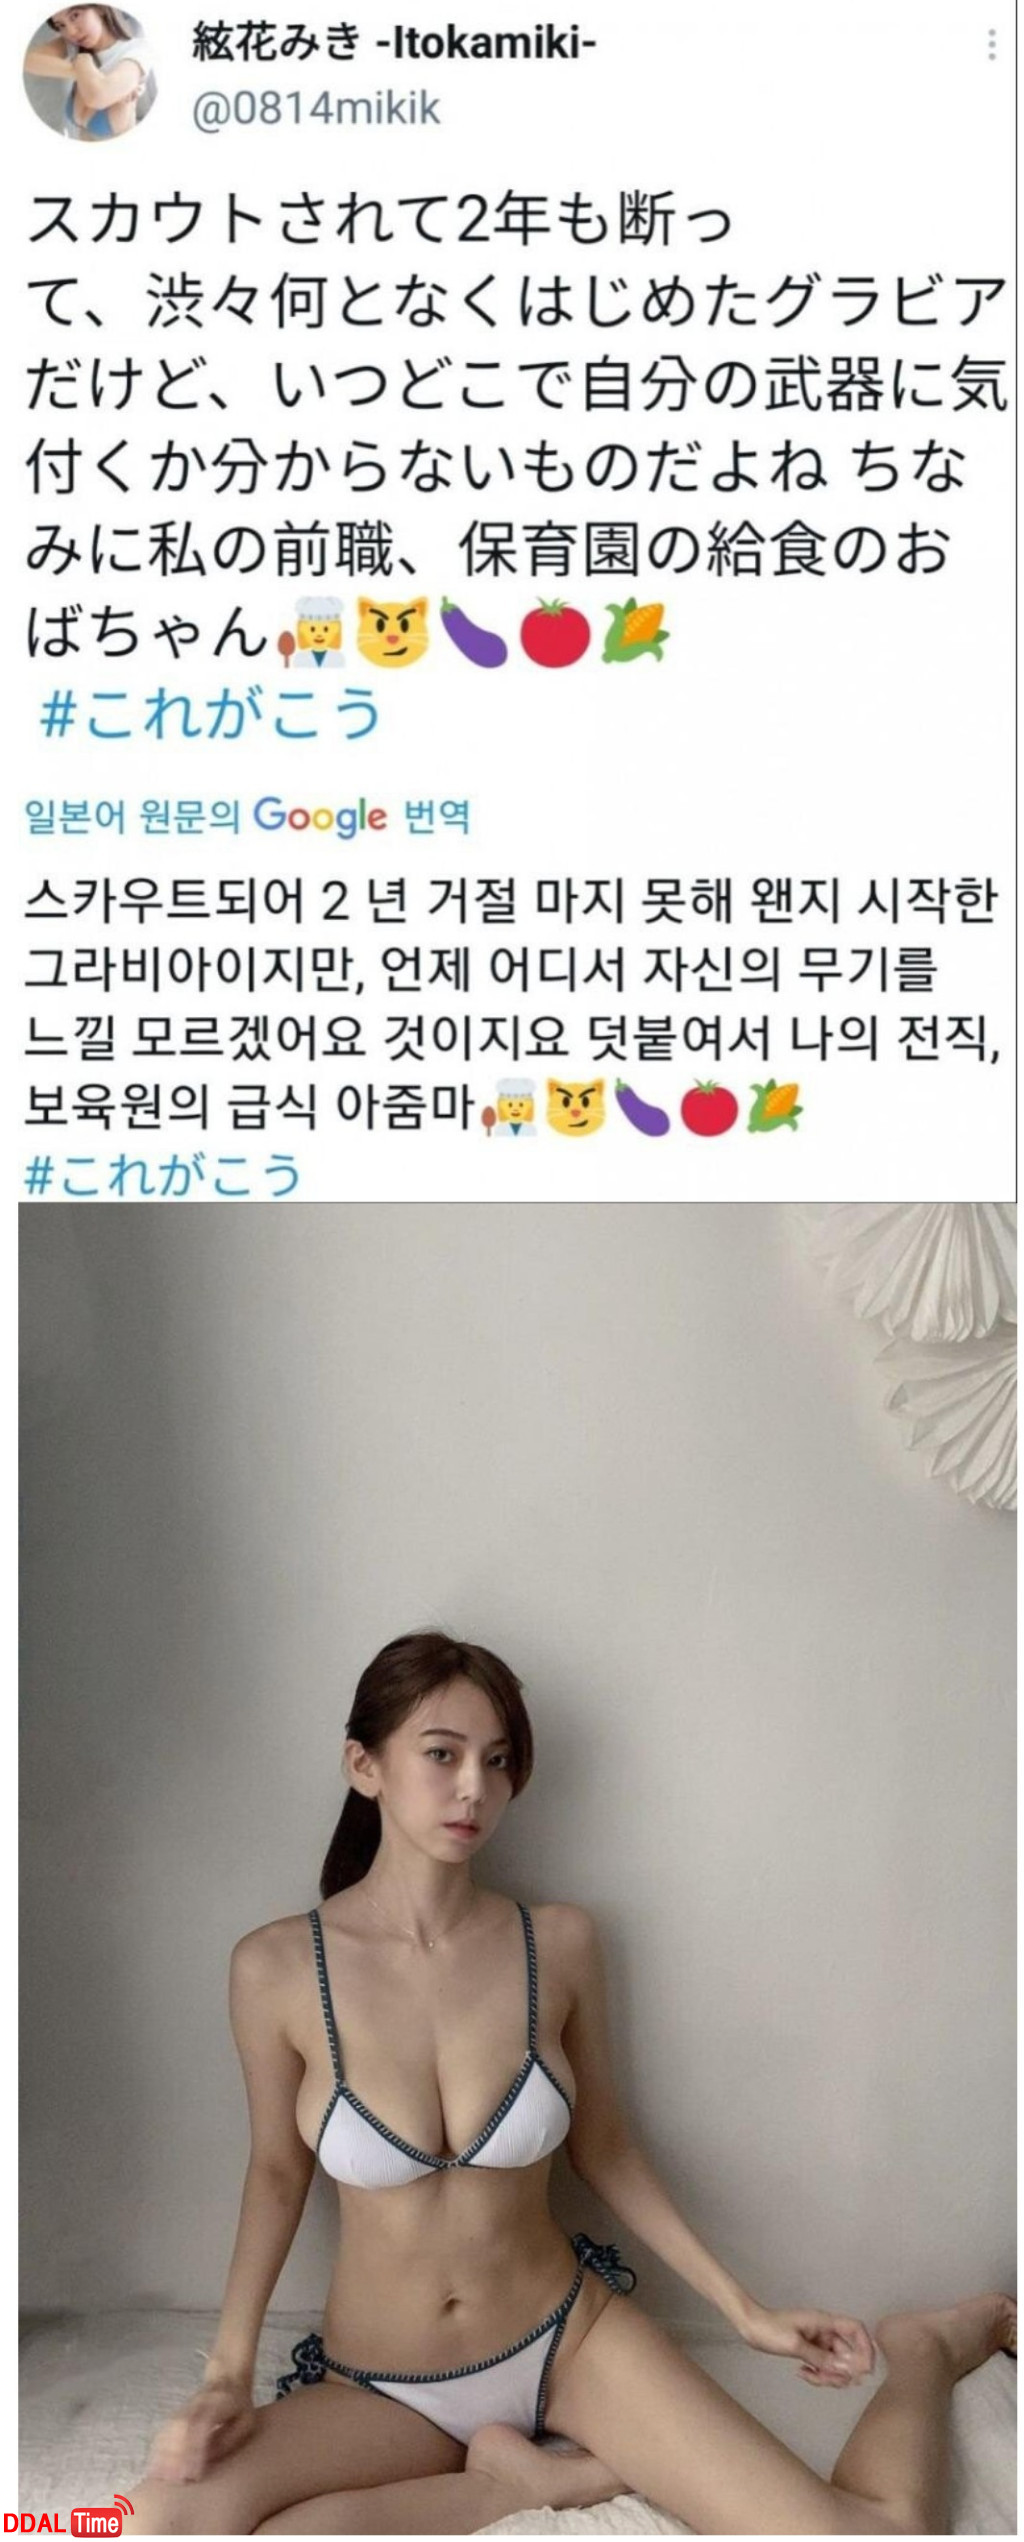Click the Google logo in the translation notice
This screenshot has height=2542, width=1024.
320,817
